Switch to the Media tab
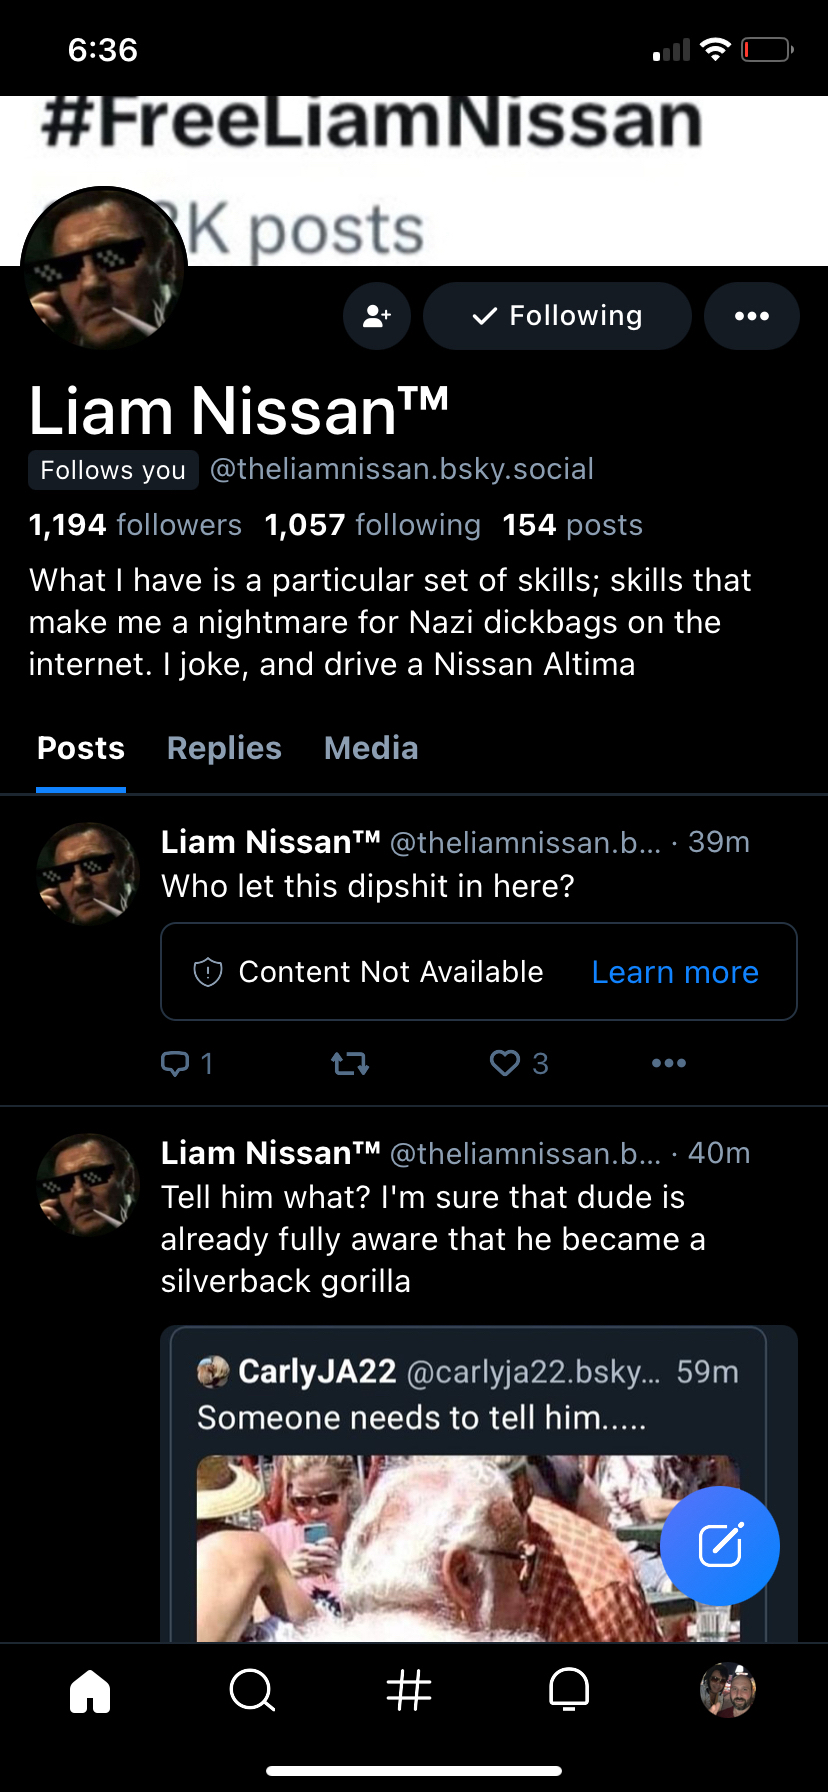Viewport: 828px width, 1792px height. [371, 748]
